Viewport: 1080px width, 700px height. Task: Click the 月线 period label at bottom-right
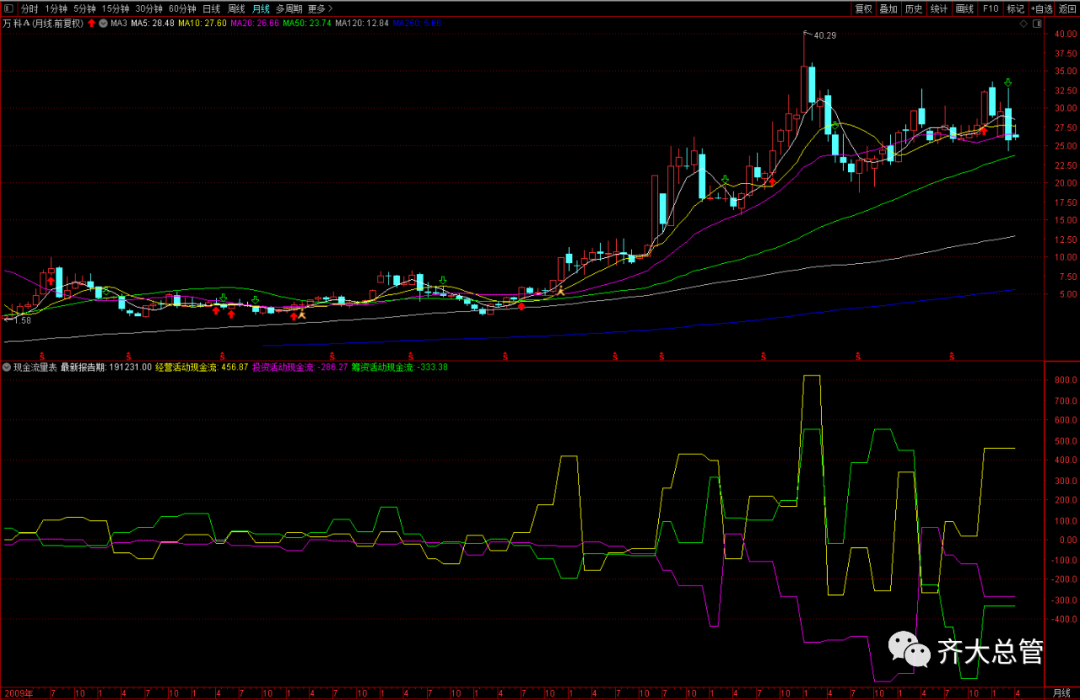click(x=1061, y=693)
